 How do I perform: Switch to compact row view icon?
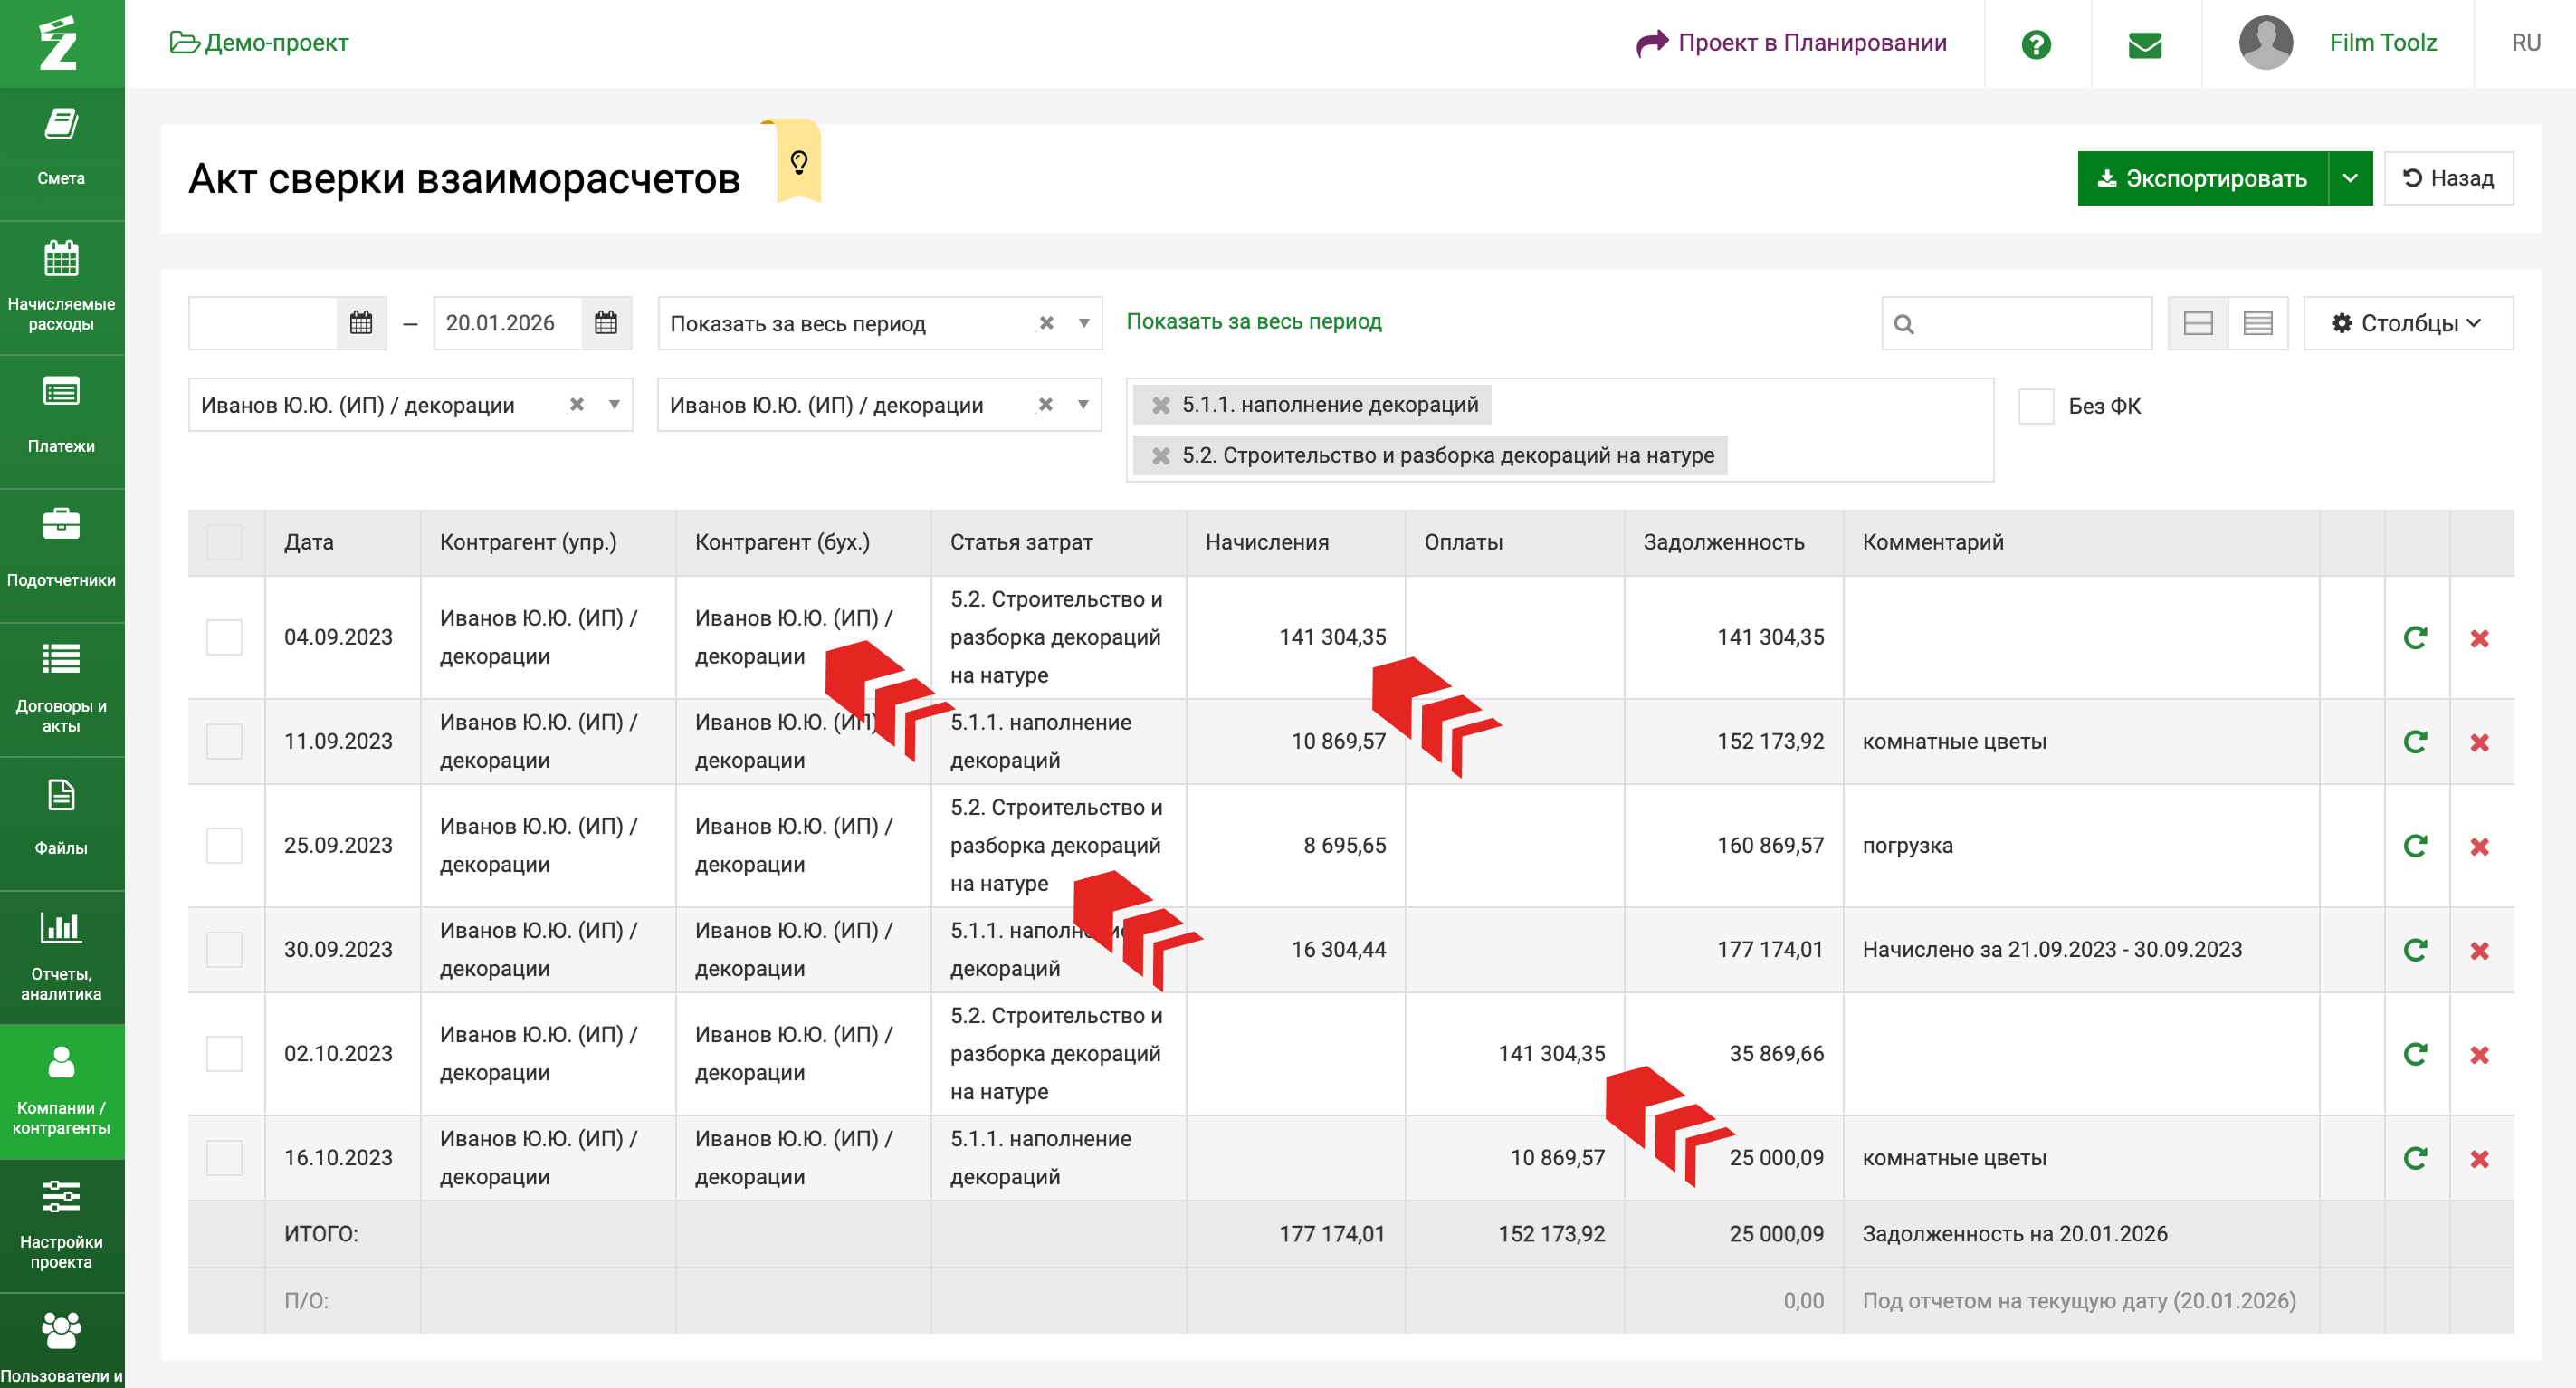(2257, 323)
